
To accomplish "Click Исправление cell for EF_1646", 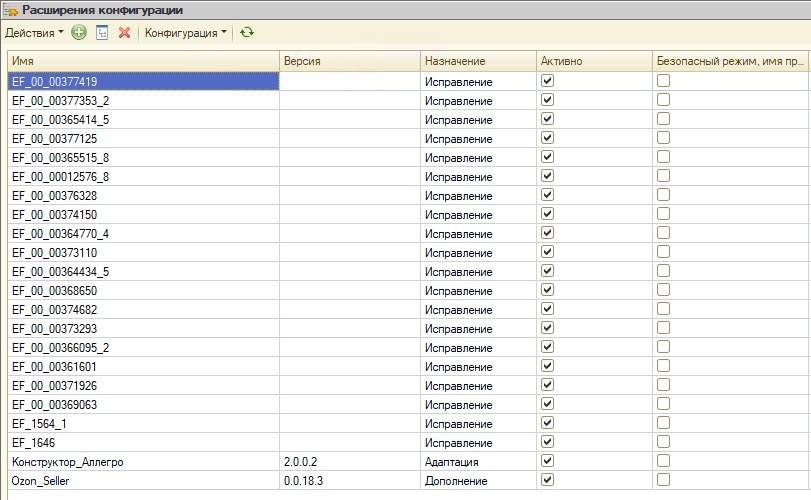I will 478,443.
